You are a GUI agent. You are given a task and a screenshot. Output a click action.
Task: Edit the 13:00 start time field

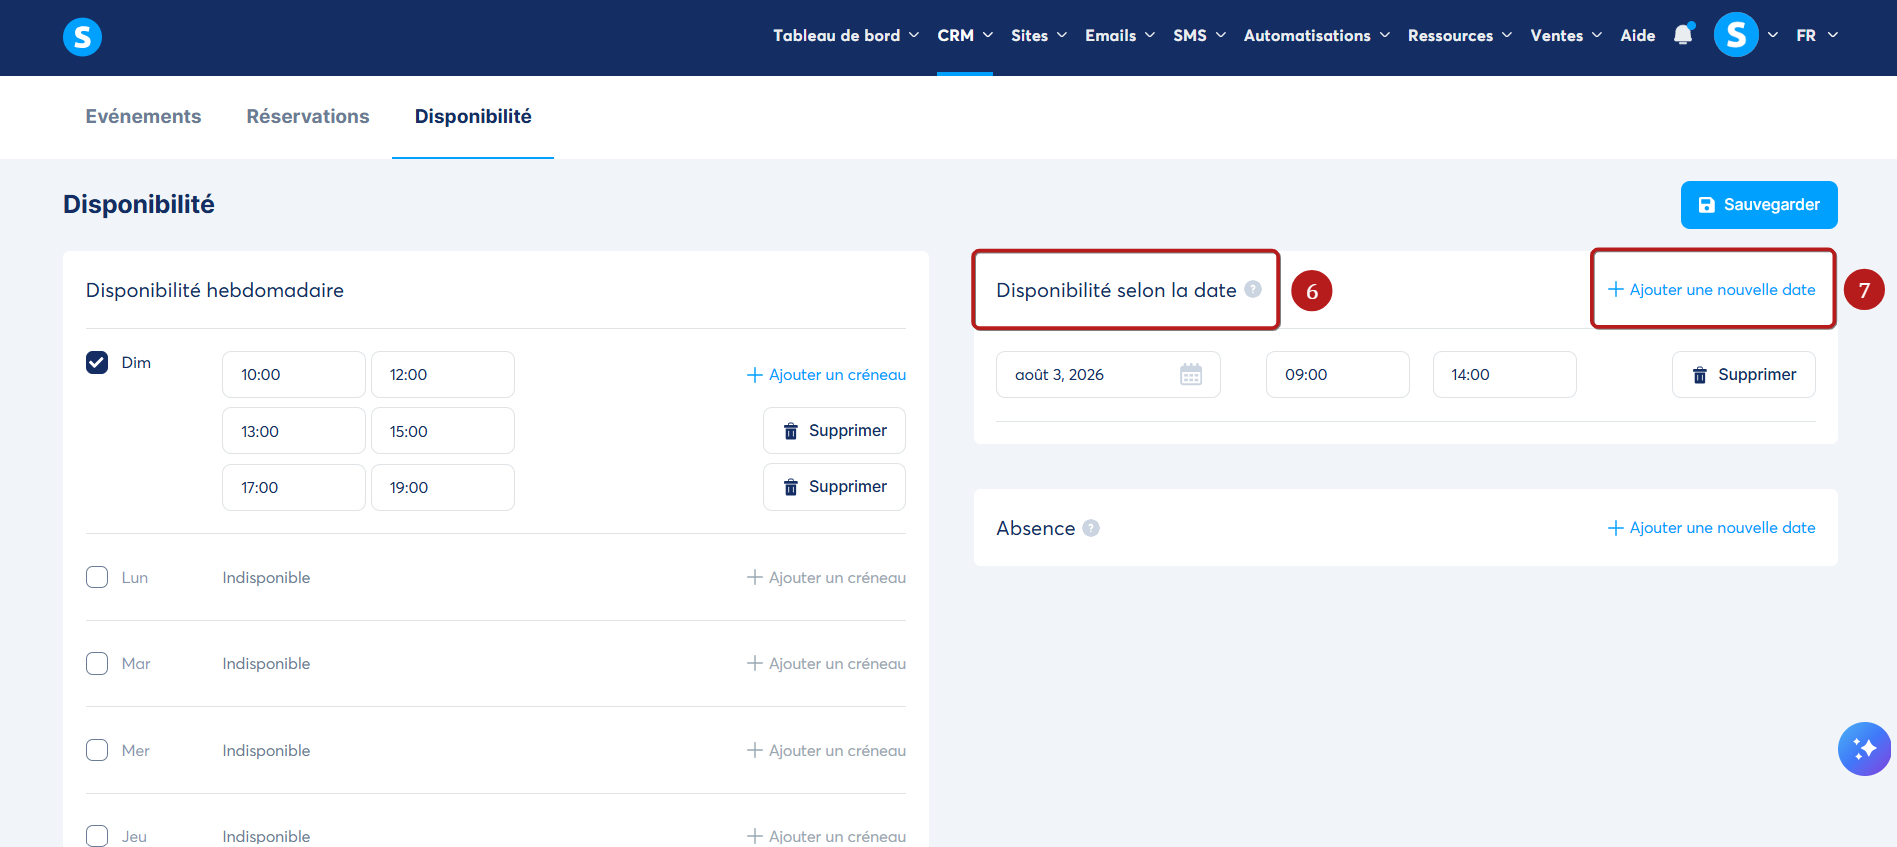coord(294,431)
